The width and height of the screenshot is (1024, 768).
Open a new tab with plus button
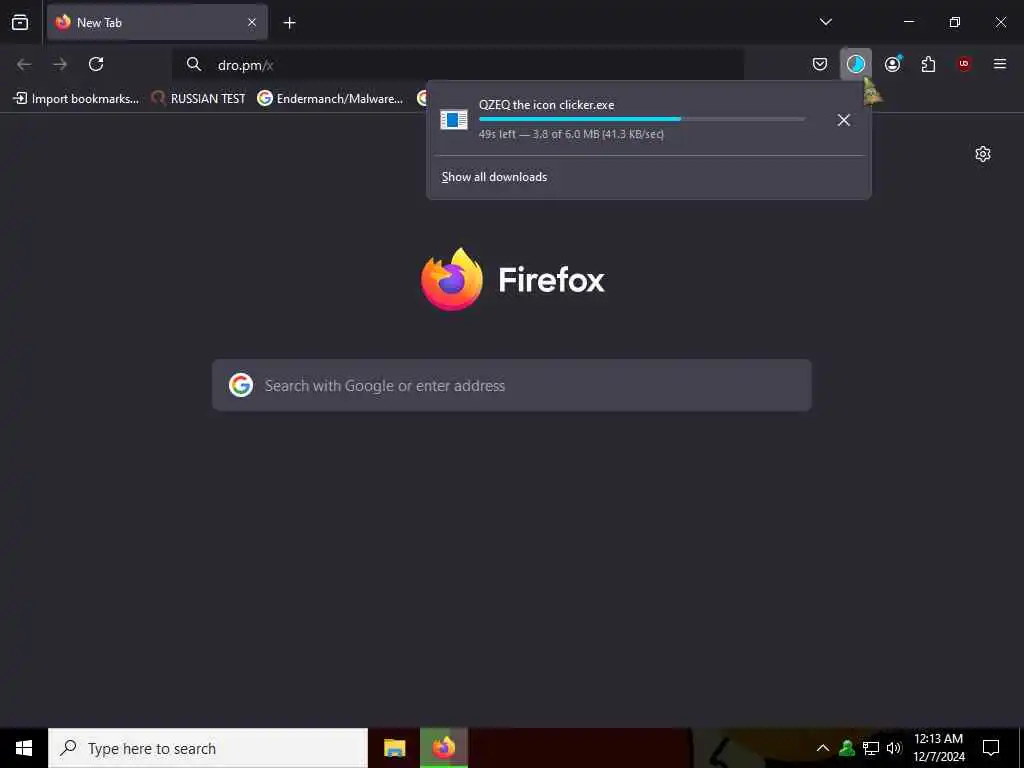point(289,23)
